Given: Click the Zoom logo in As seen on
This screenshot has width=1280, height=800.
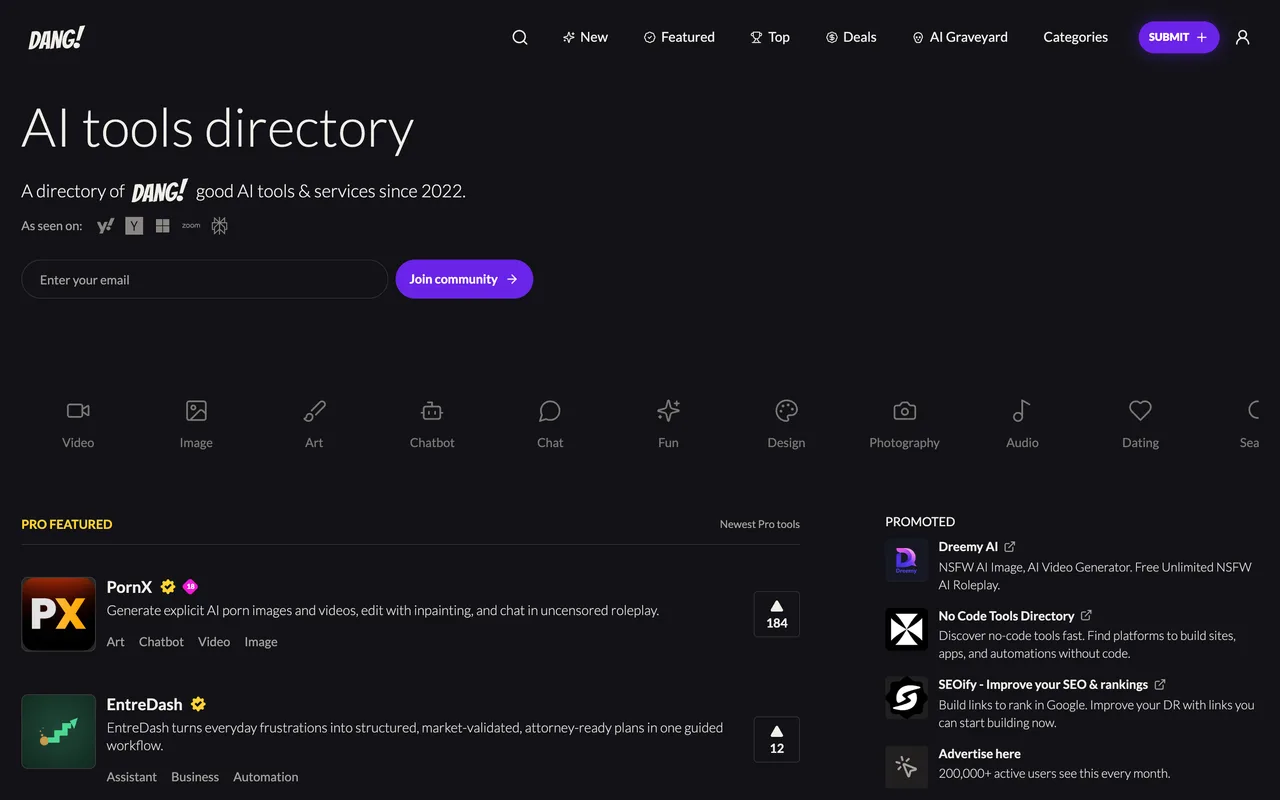Looking at the screenshot, I should pos(191,226).
